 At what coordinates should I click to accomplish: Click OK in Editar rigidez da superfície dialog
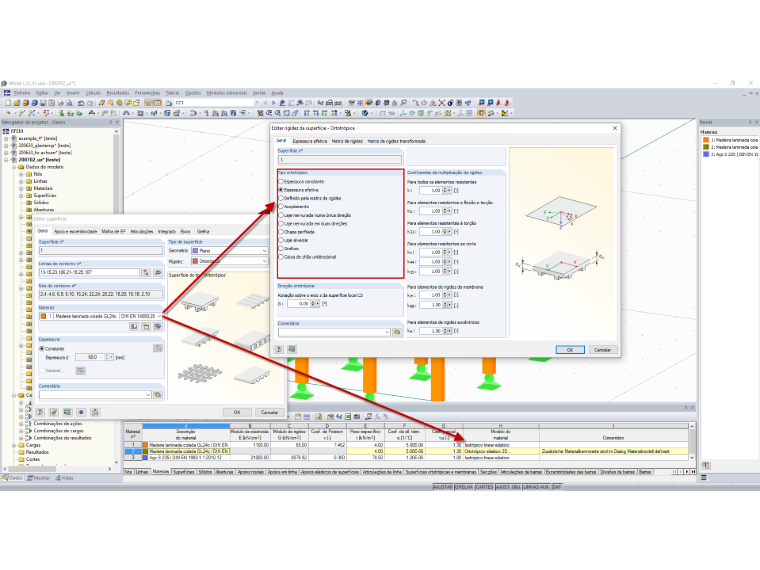[570, 349]
